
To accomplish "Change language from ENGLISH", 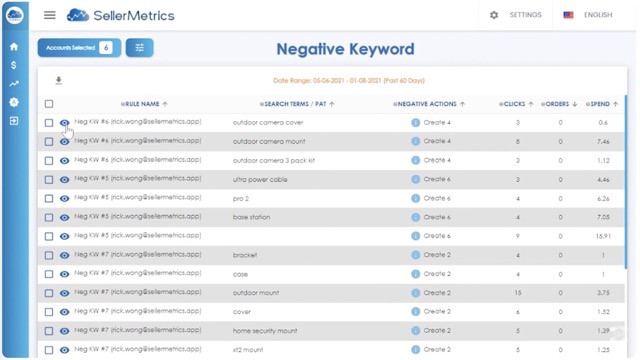I will [x=598, y=15].
